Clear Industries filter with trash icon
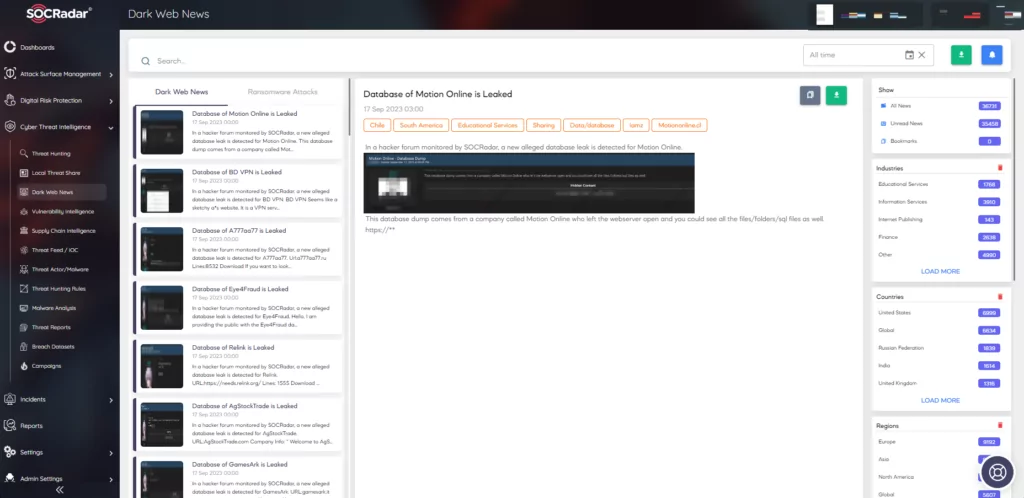The image size is (1024, 498). click(1000, 168)
